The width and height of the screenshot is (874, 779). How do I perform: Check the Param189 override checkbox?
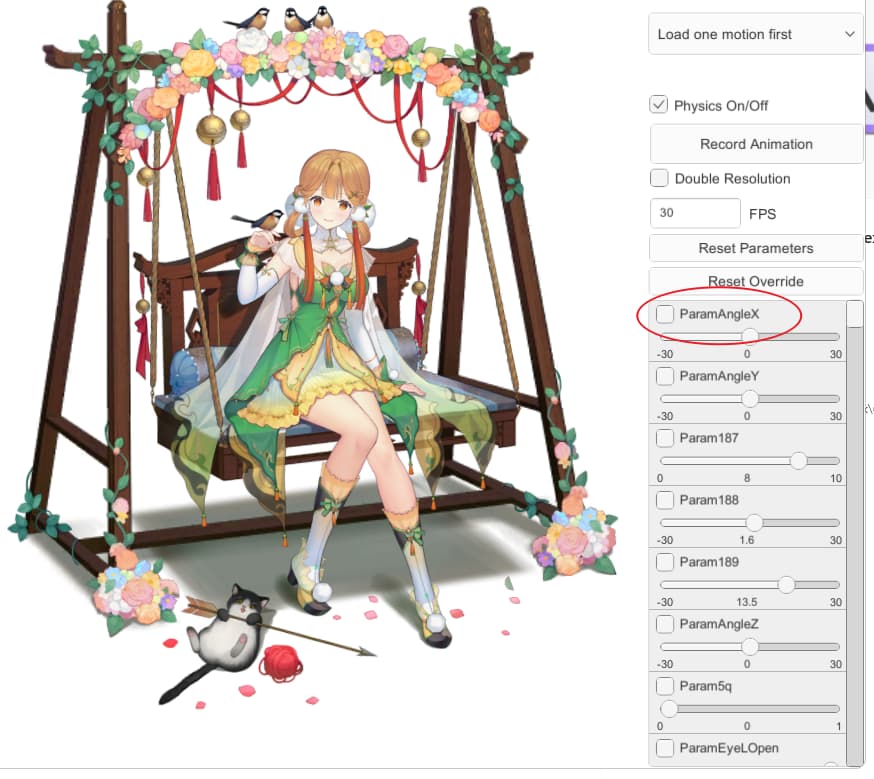point(664,562)
